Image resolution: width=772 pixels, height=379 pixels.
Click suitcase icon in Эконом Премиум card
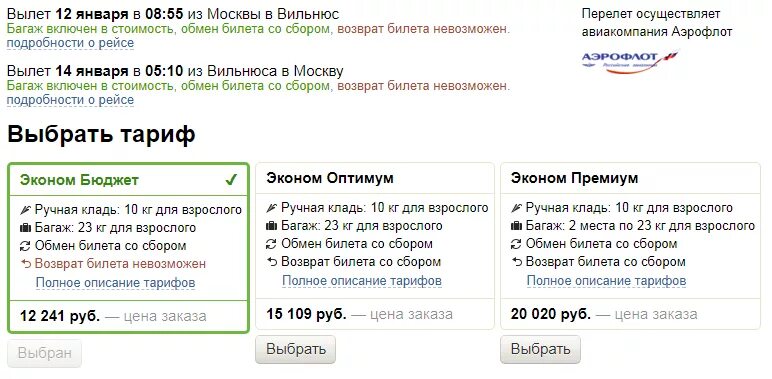(x=516, y=226)
